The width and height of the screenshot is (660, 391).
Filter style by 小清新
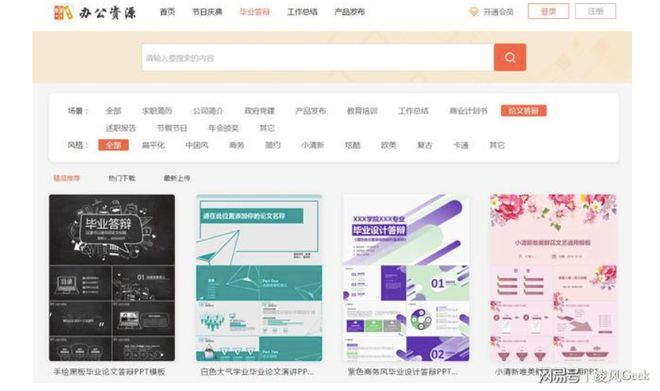coord(312,145)
